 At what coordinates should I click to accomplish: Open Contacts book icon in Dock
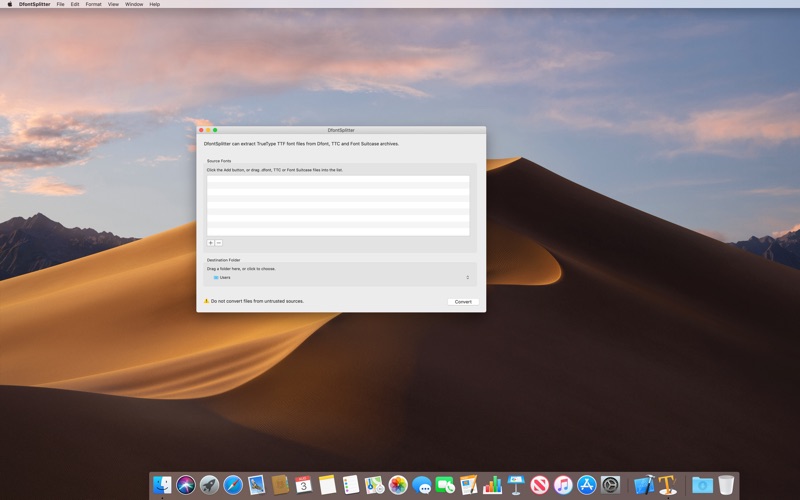click(x=280, y=485)
